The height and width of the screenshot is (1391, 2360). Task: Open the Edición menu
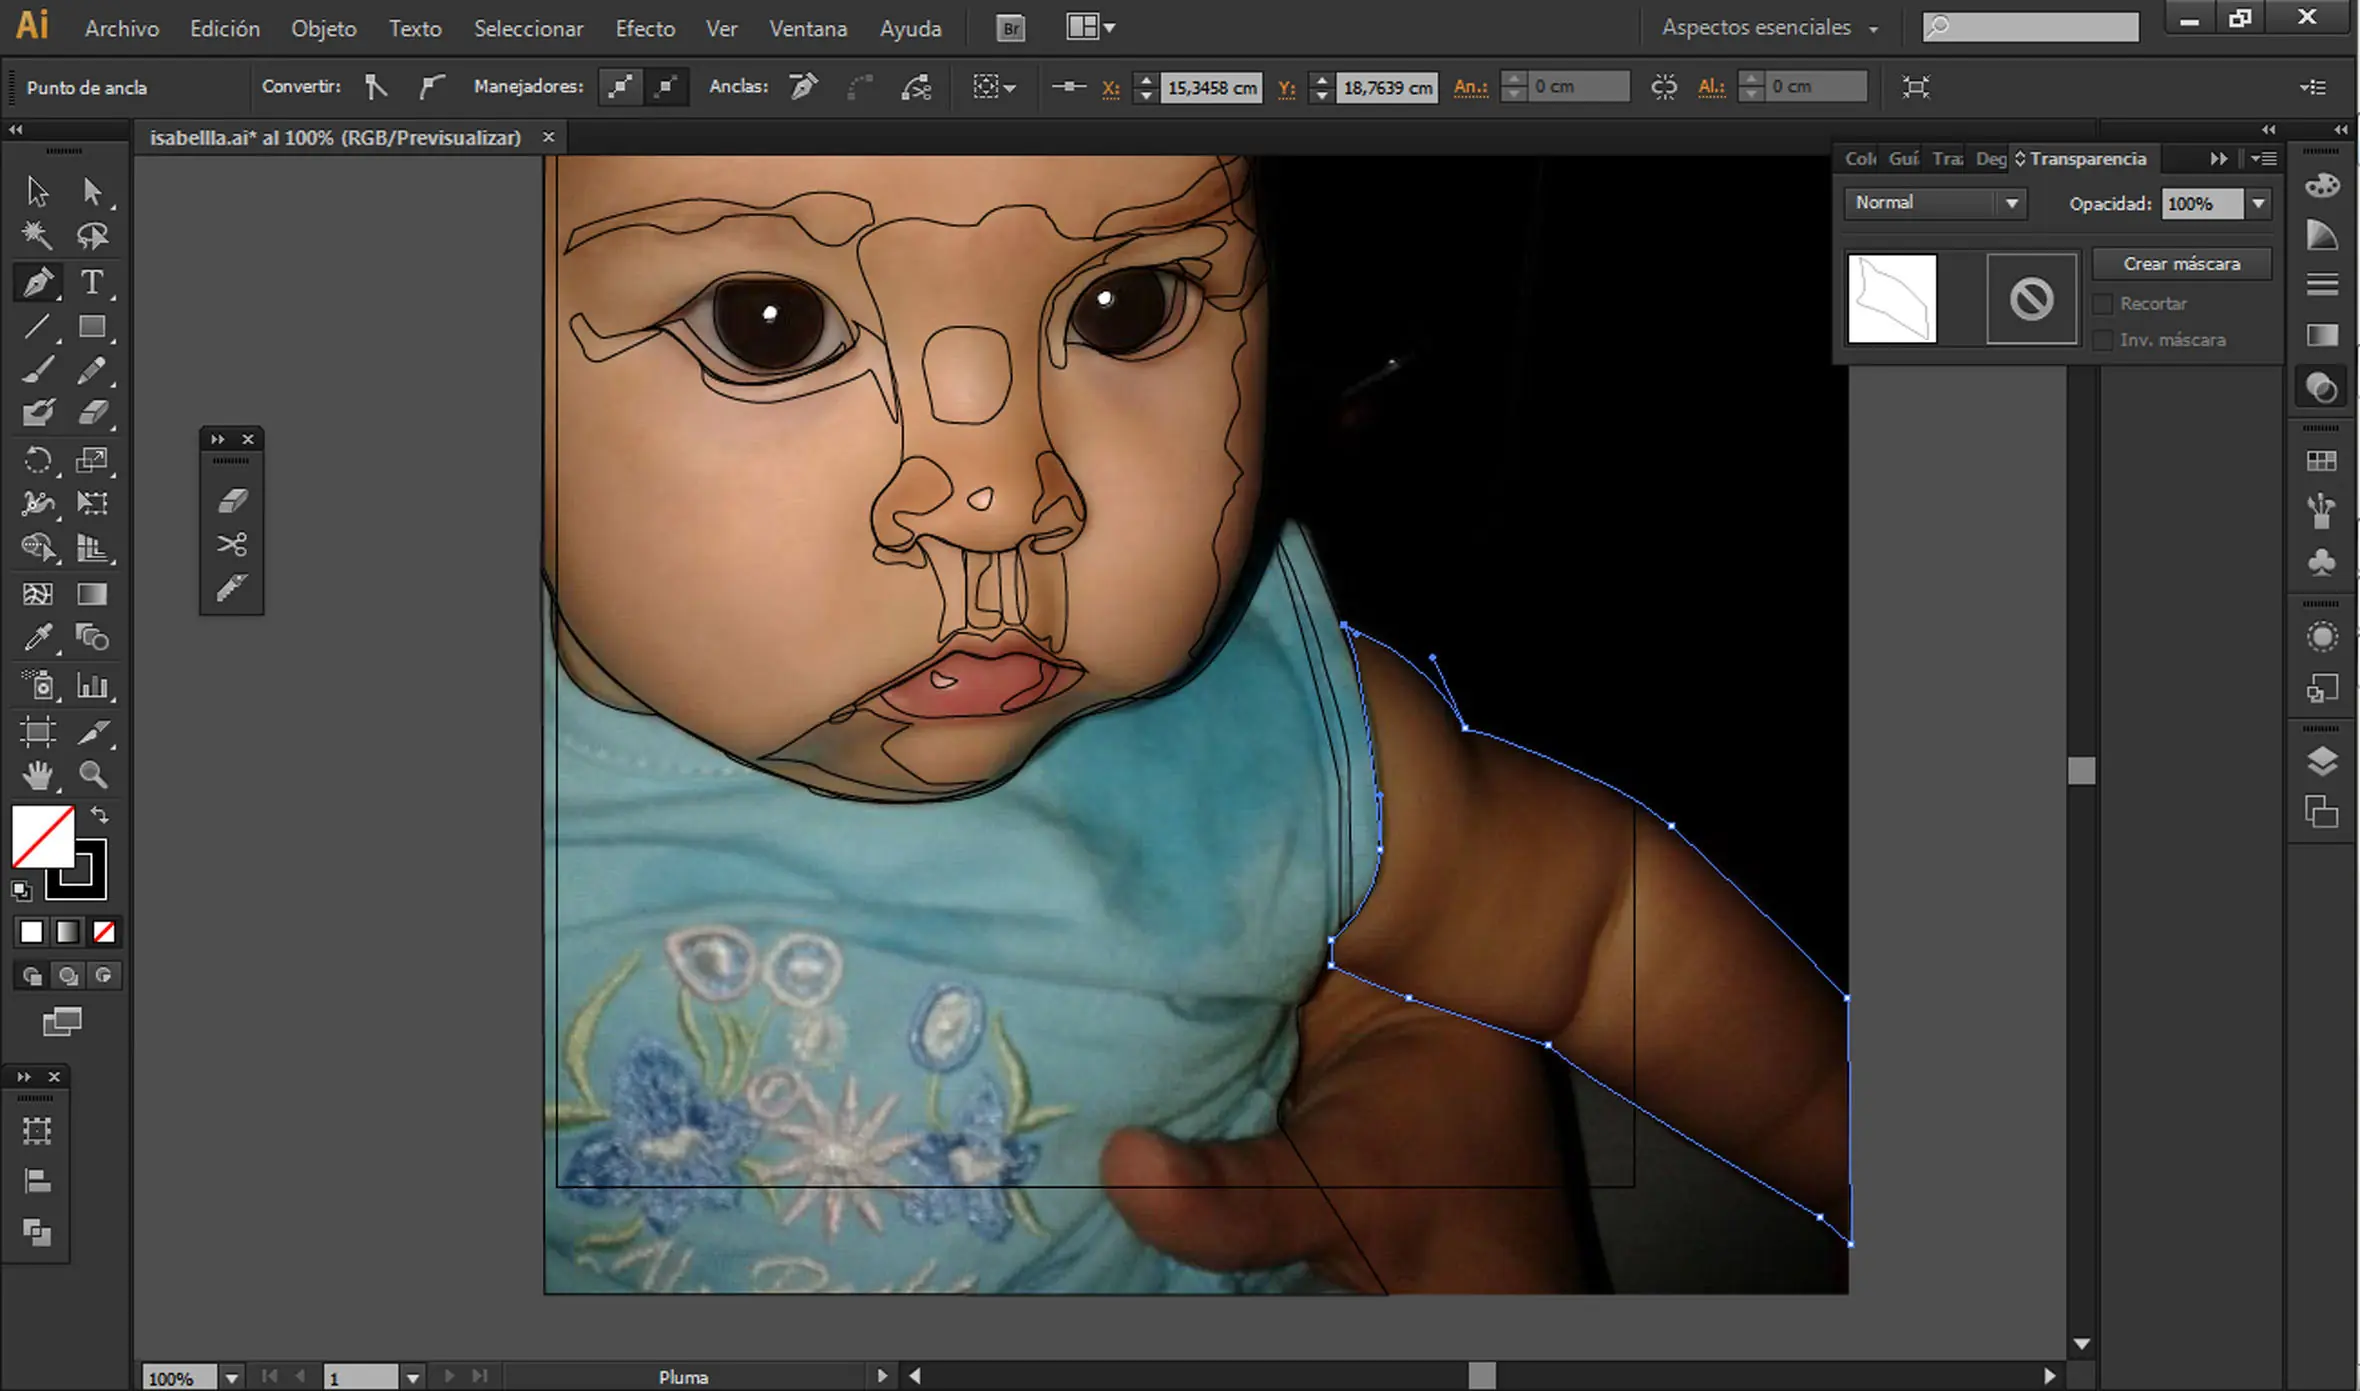225,28
